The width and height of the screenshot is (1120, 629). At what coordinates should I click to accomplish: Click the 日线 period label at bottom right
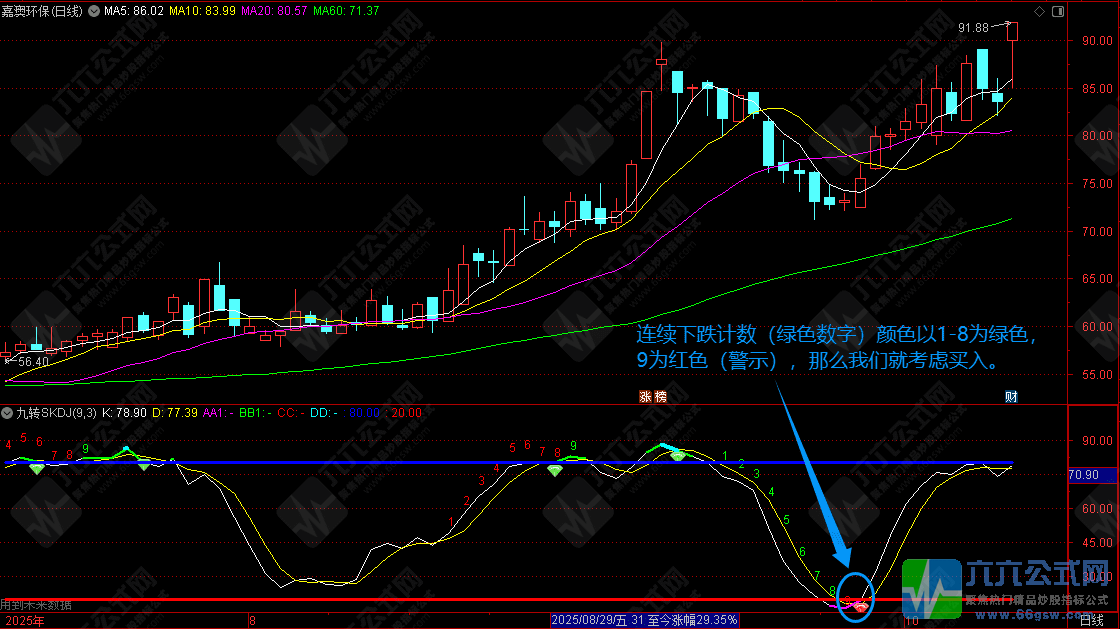pos(1094,621)
